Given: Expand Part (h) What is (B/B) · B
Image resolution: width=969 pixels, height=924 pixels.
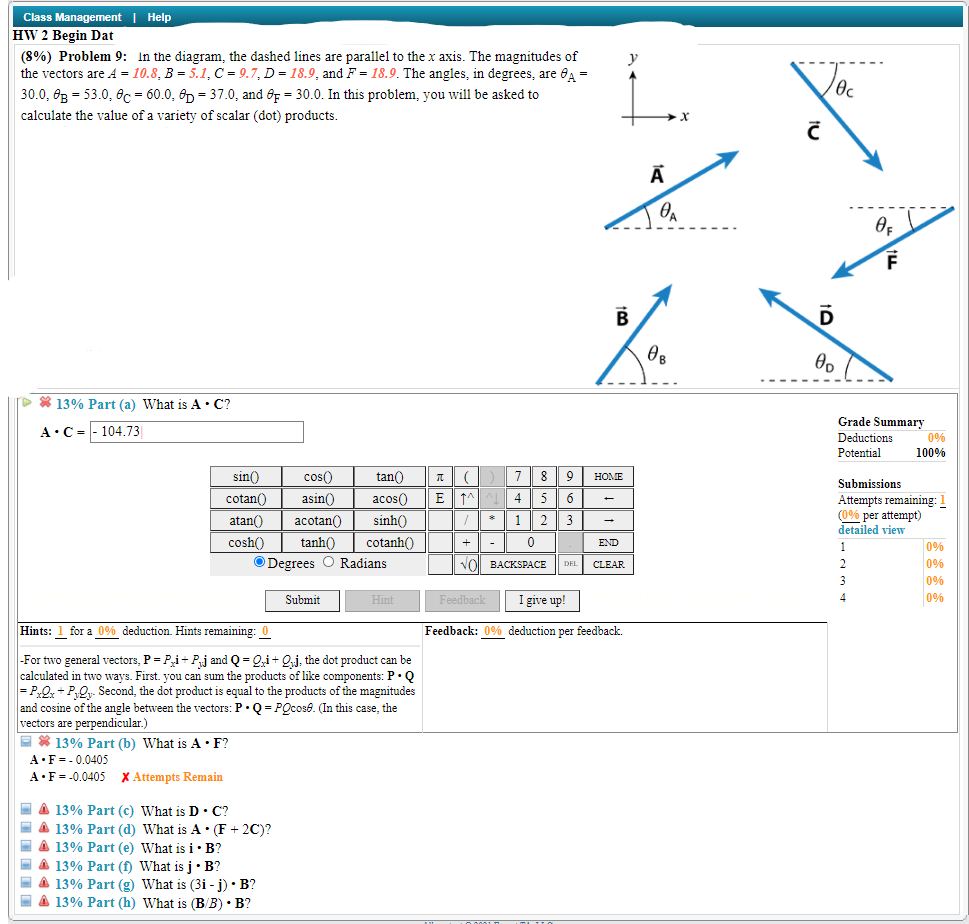Looking at the screenshot, I should 25,902.
